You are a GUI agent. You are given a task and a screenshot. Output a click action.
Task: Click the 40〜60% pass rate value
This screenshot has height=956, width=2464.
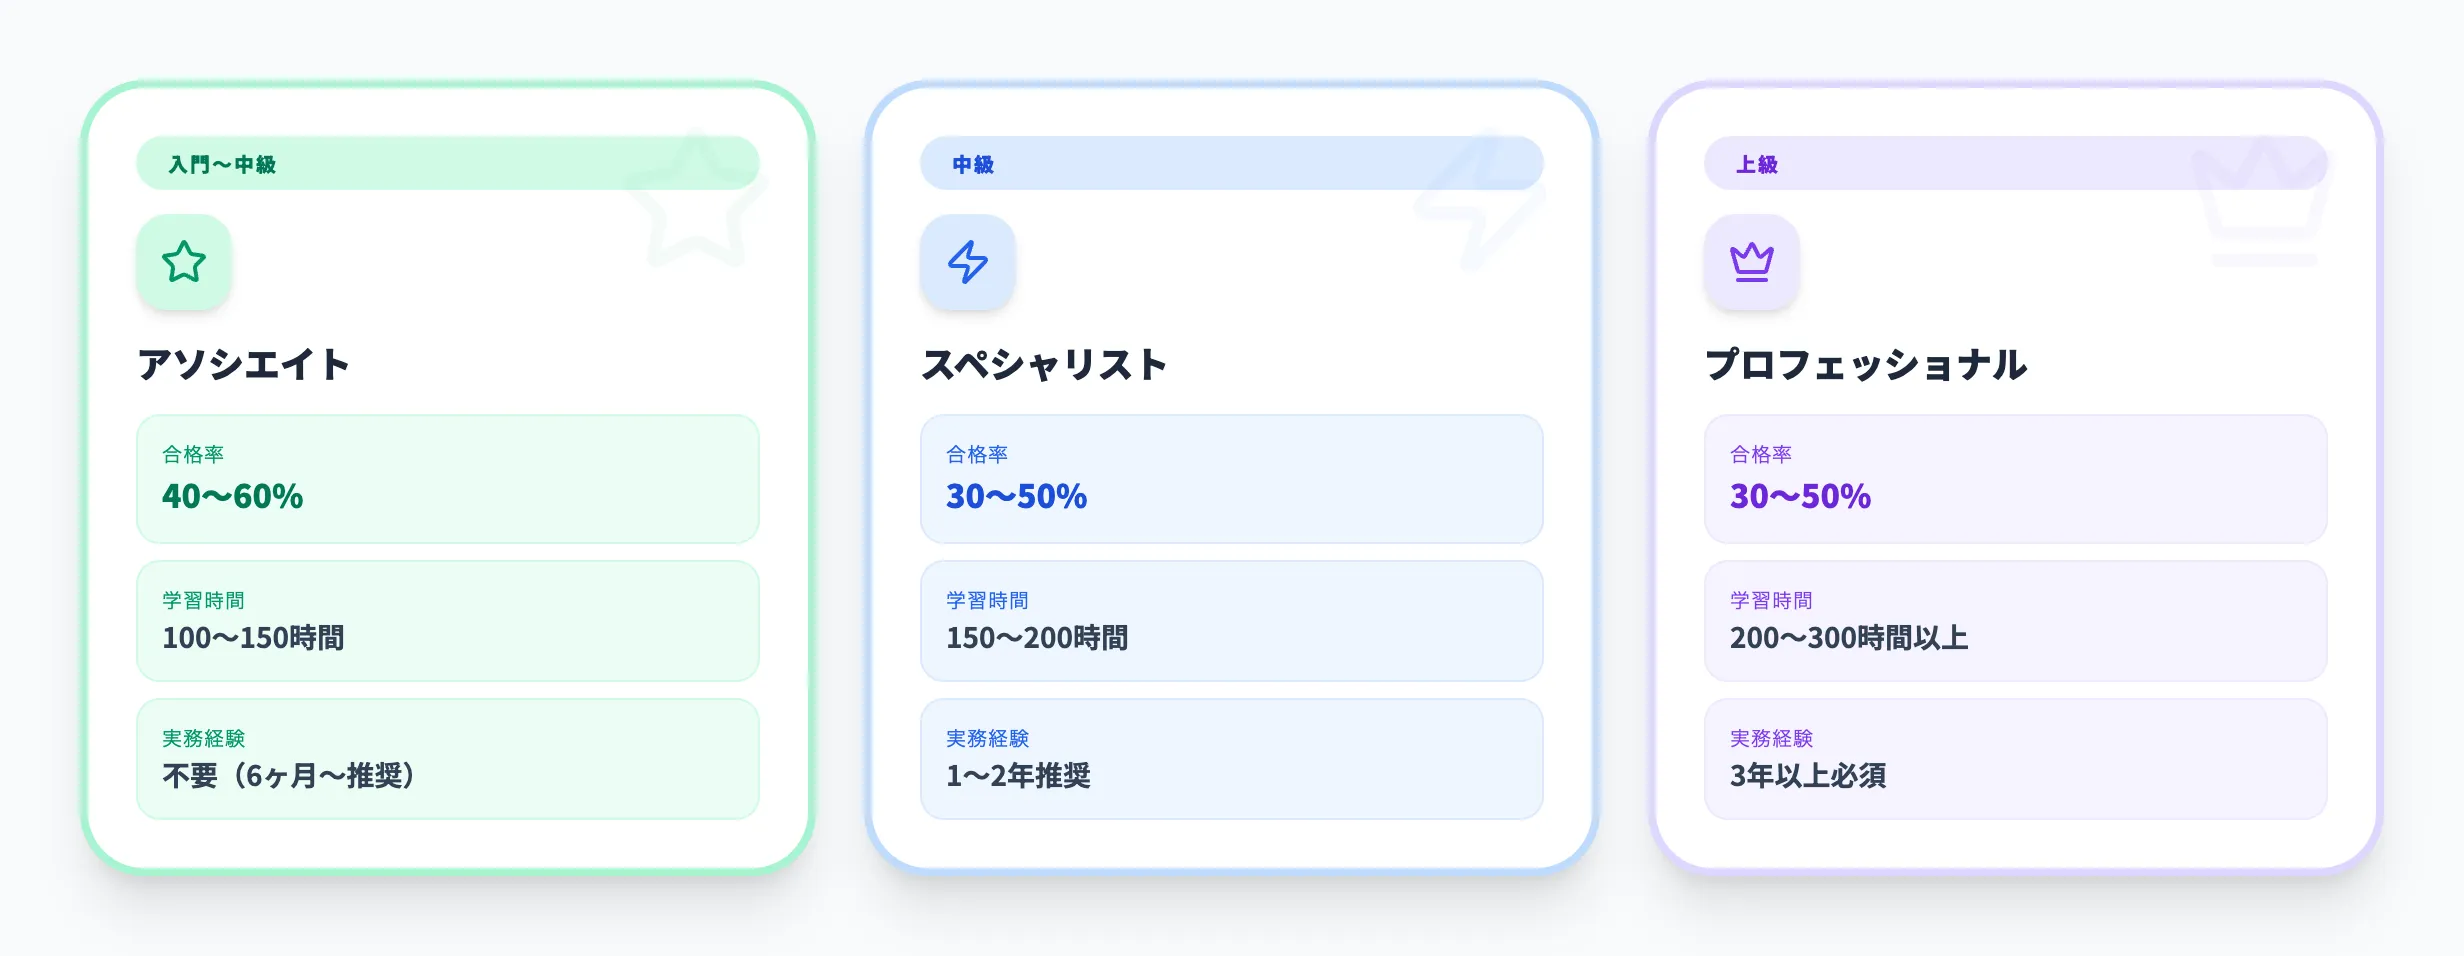tap(232, 497)
